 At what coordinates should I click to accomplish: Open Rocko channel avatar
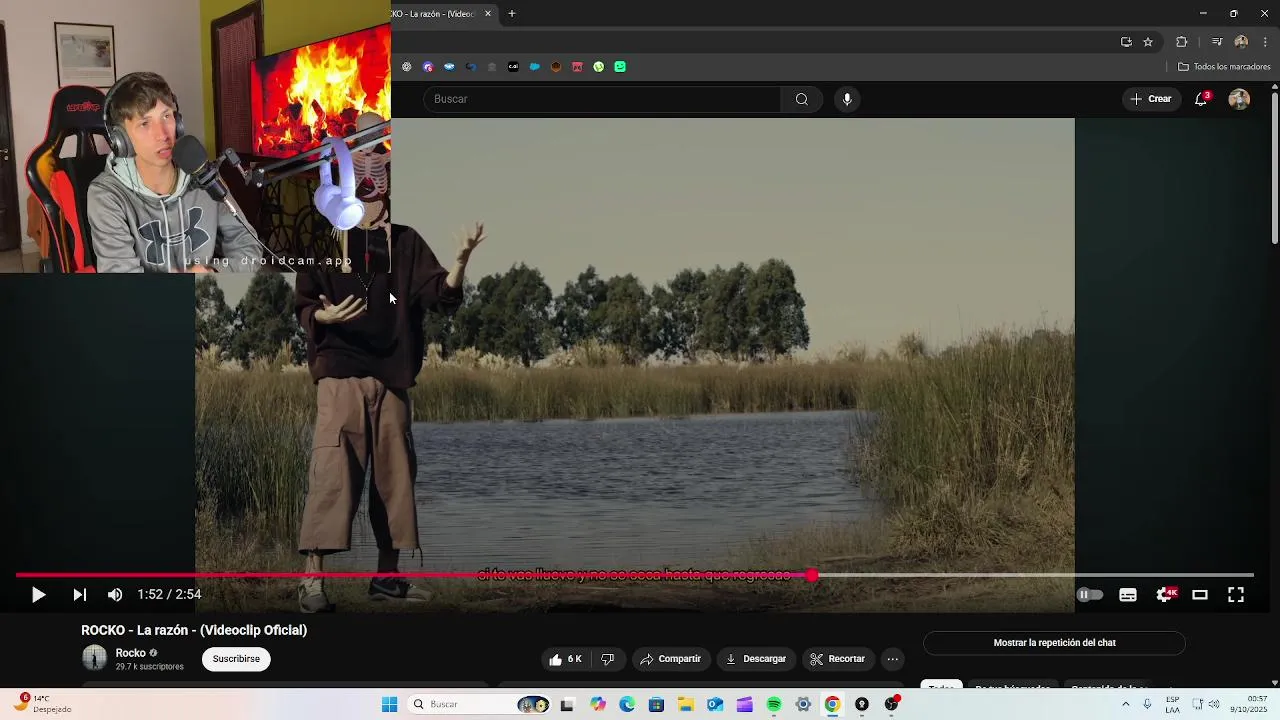coord(94,658)
